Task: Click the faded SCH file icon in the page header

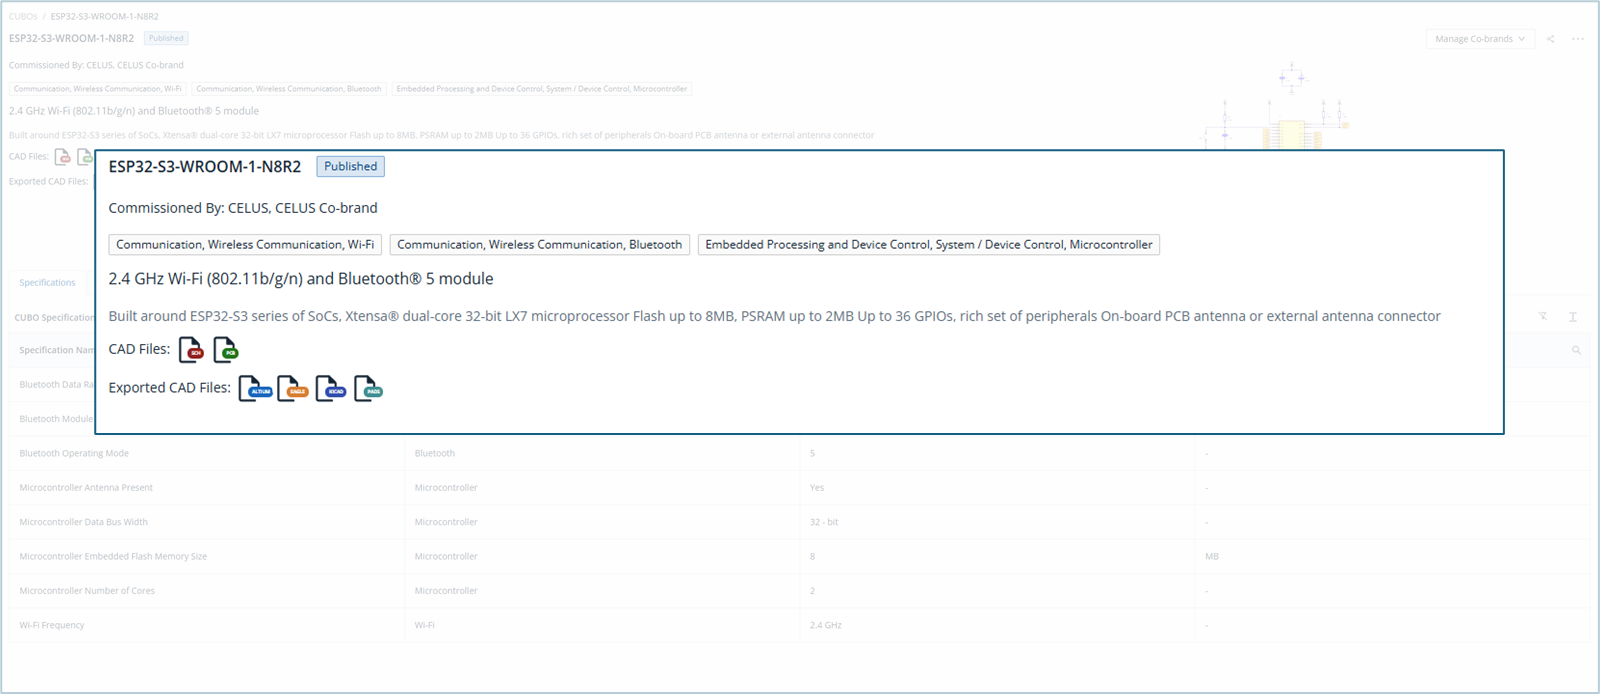Action: pyautogui.click(x=63, y=157)
